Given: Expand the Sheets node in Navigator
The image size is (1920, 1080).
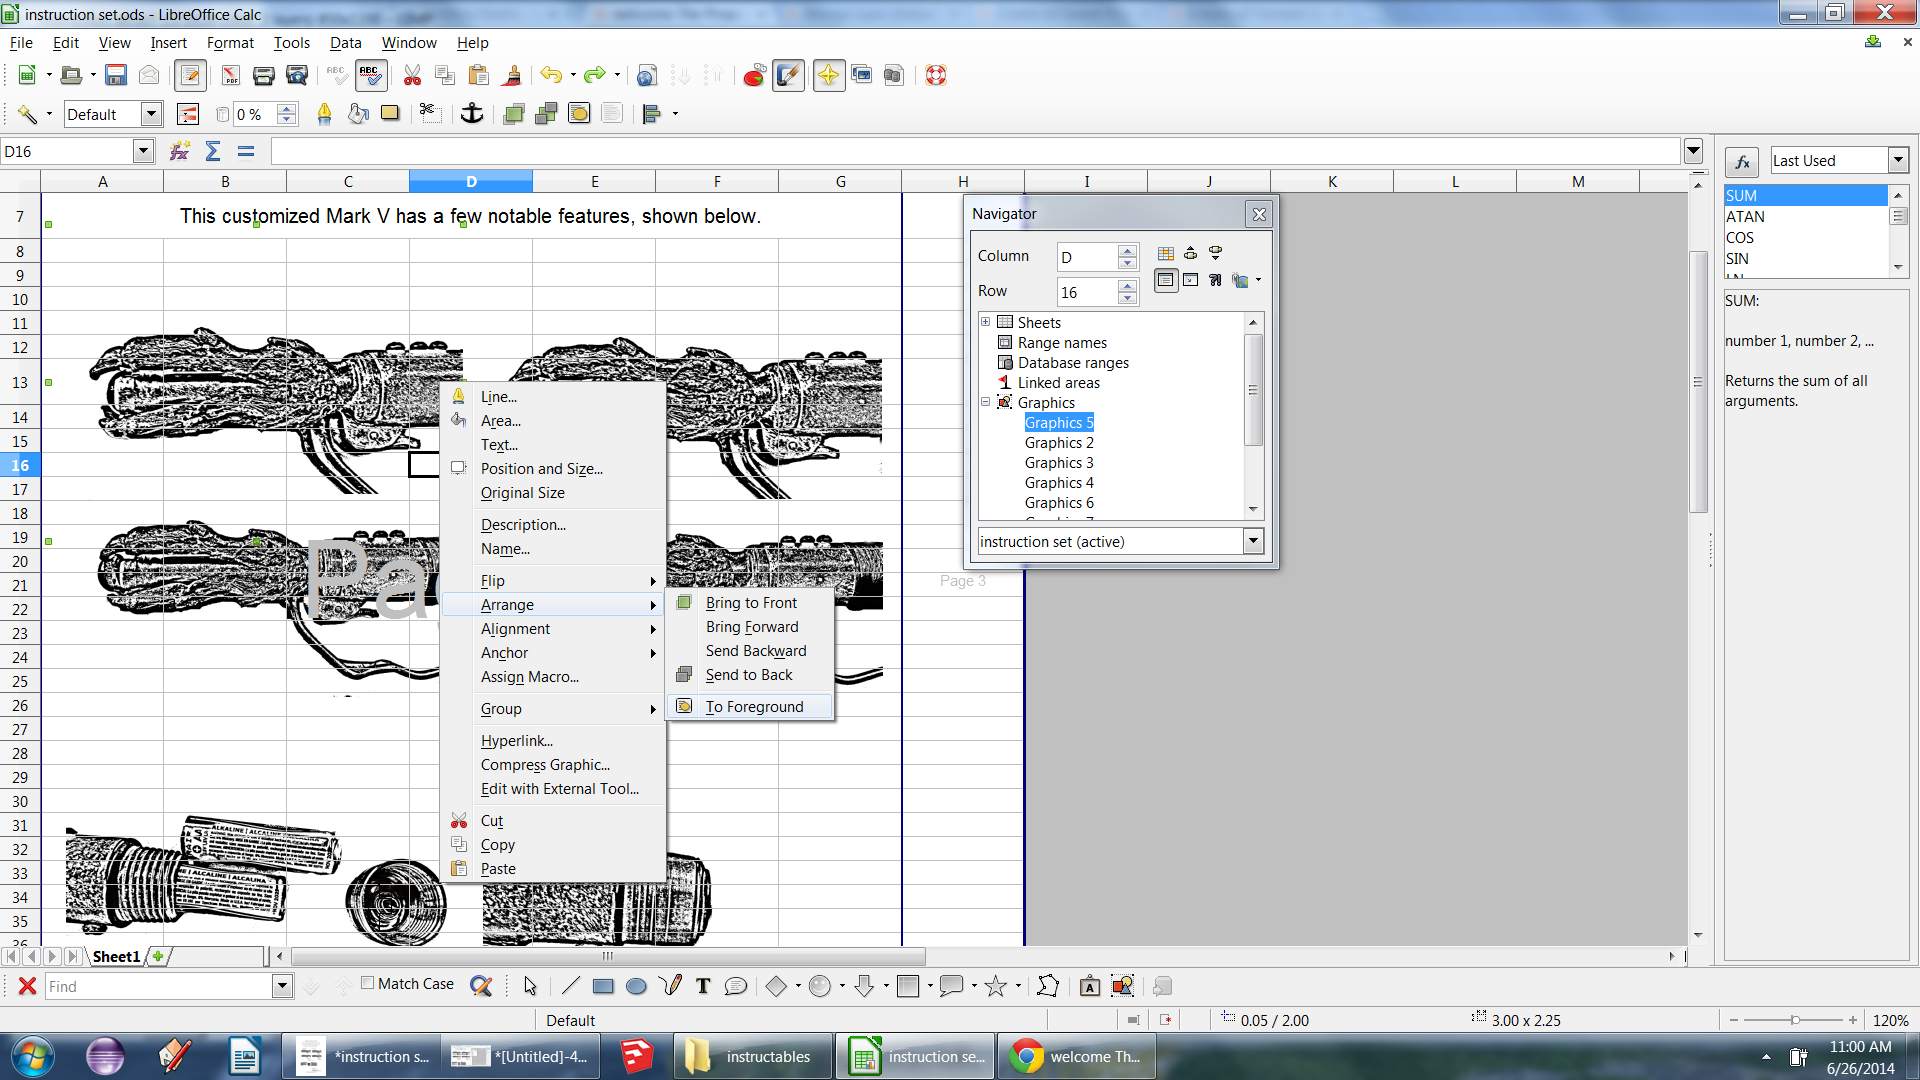Looking at the screenshot, I should click(986, 322).
